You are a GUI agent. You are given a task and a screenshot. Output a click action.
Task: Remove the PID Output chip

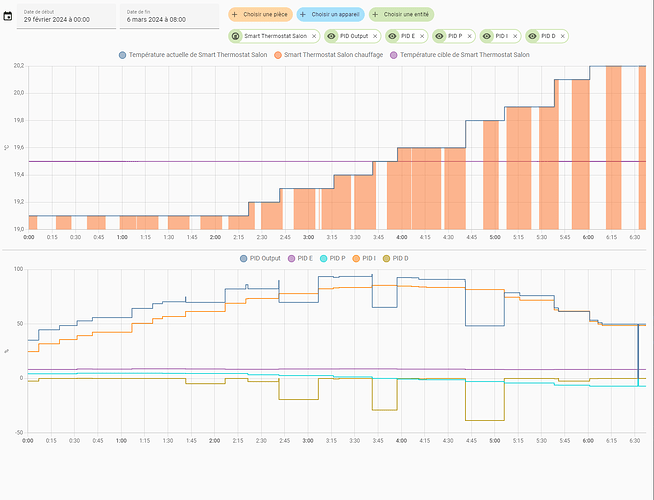375,36
